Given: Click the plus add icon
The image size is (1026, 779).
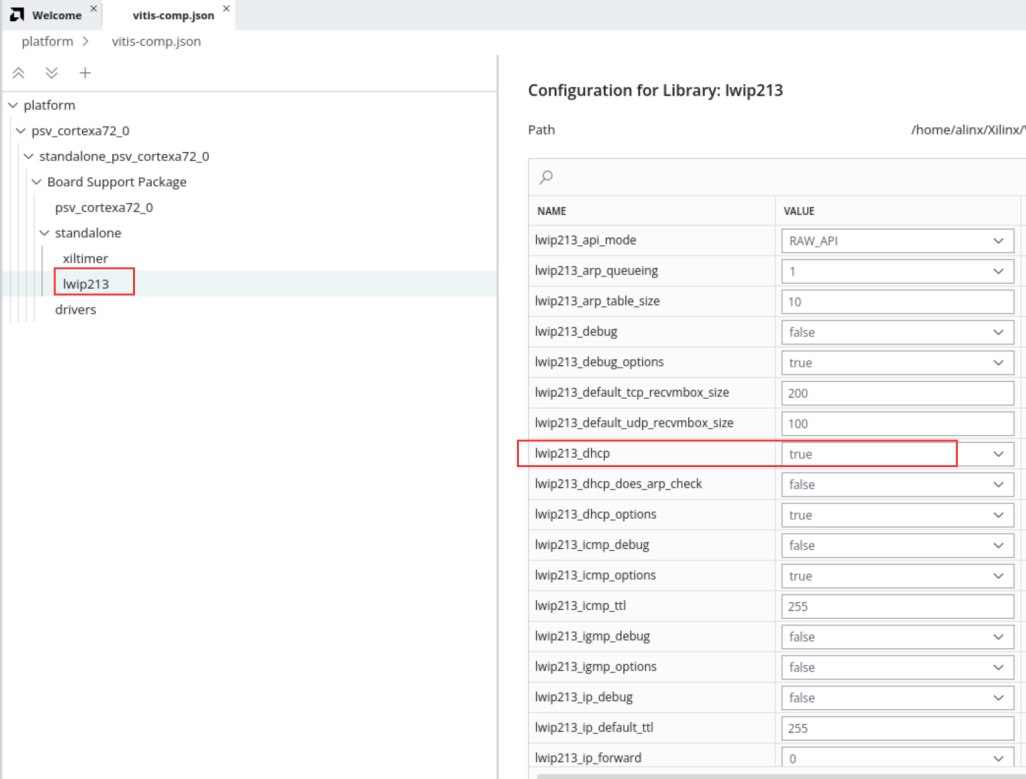Looking at the screenshot, I should [x=85, y=73].
